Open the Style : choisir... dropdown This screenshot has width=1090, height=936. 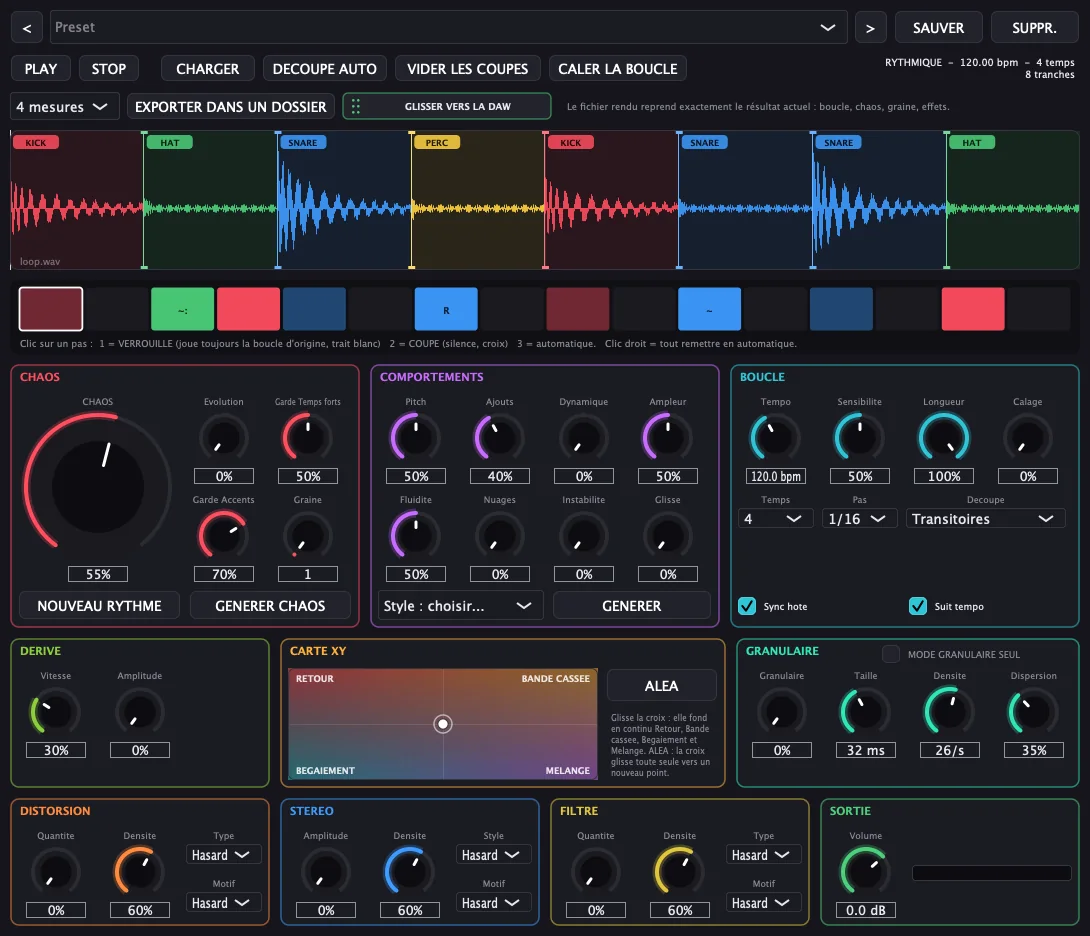tap(459, 606)
